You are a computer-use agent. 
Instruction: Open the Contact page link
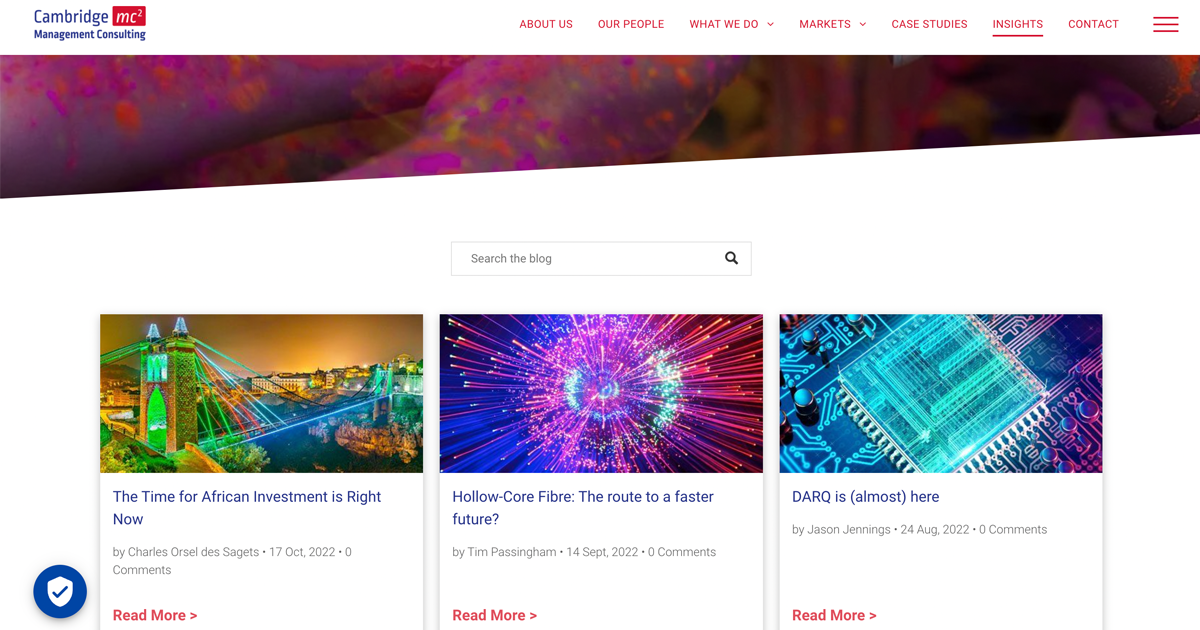pyautogui.click(x=1093, y=25)
